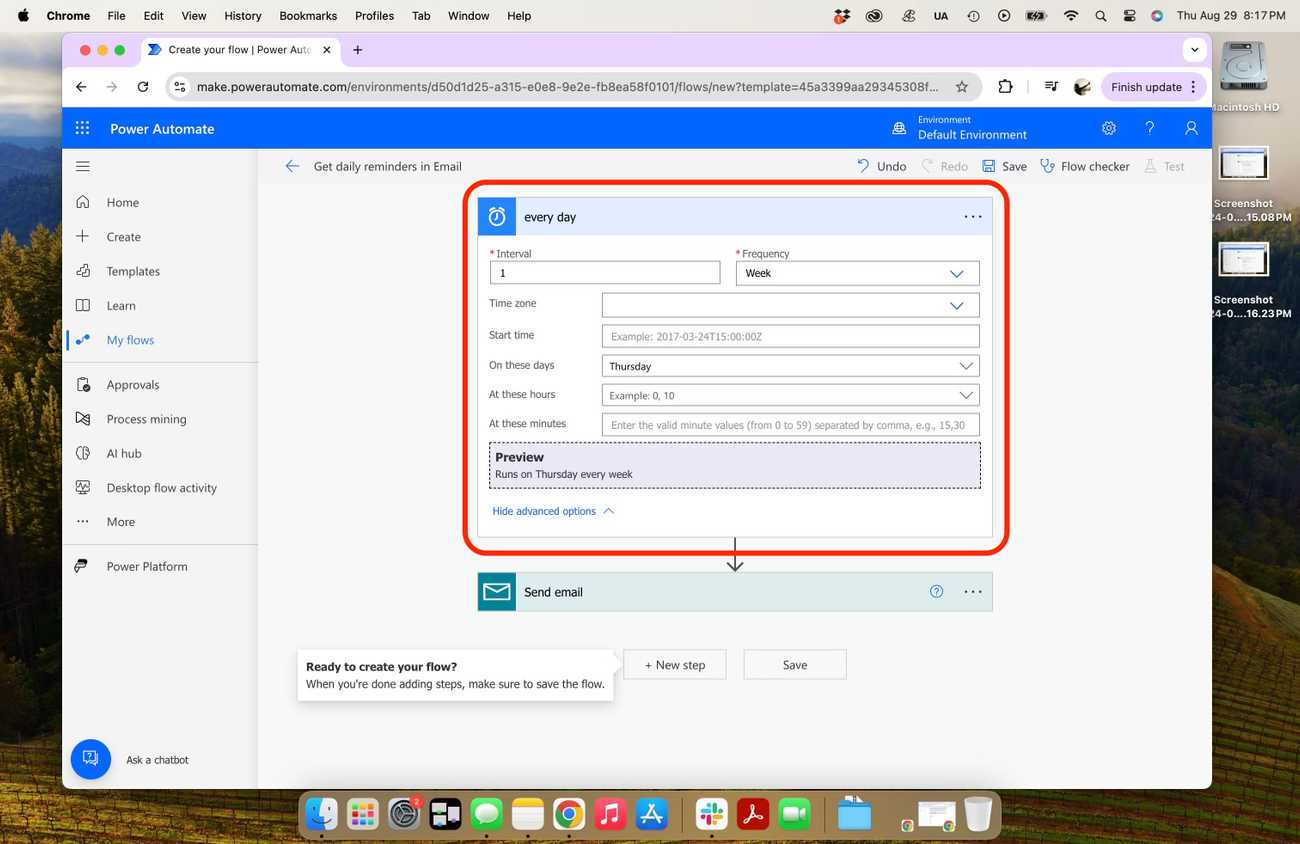Click the Finish update Chrome button
Image resolution: width=1300 pixels, height=844 pixels.
1153,87
